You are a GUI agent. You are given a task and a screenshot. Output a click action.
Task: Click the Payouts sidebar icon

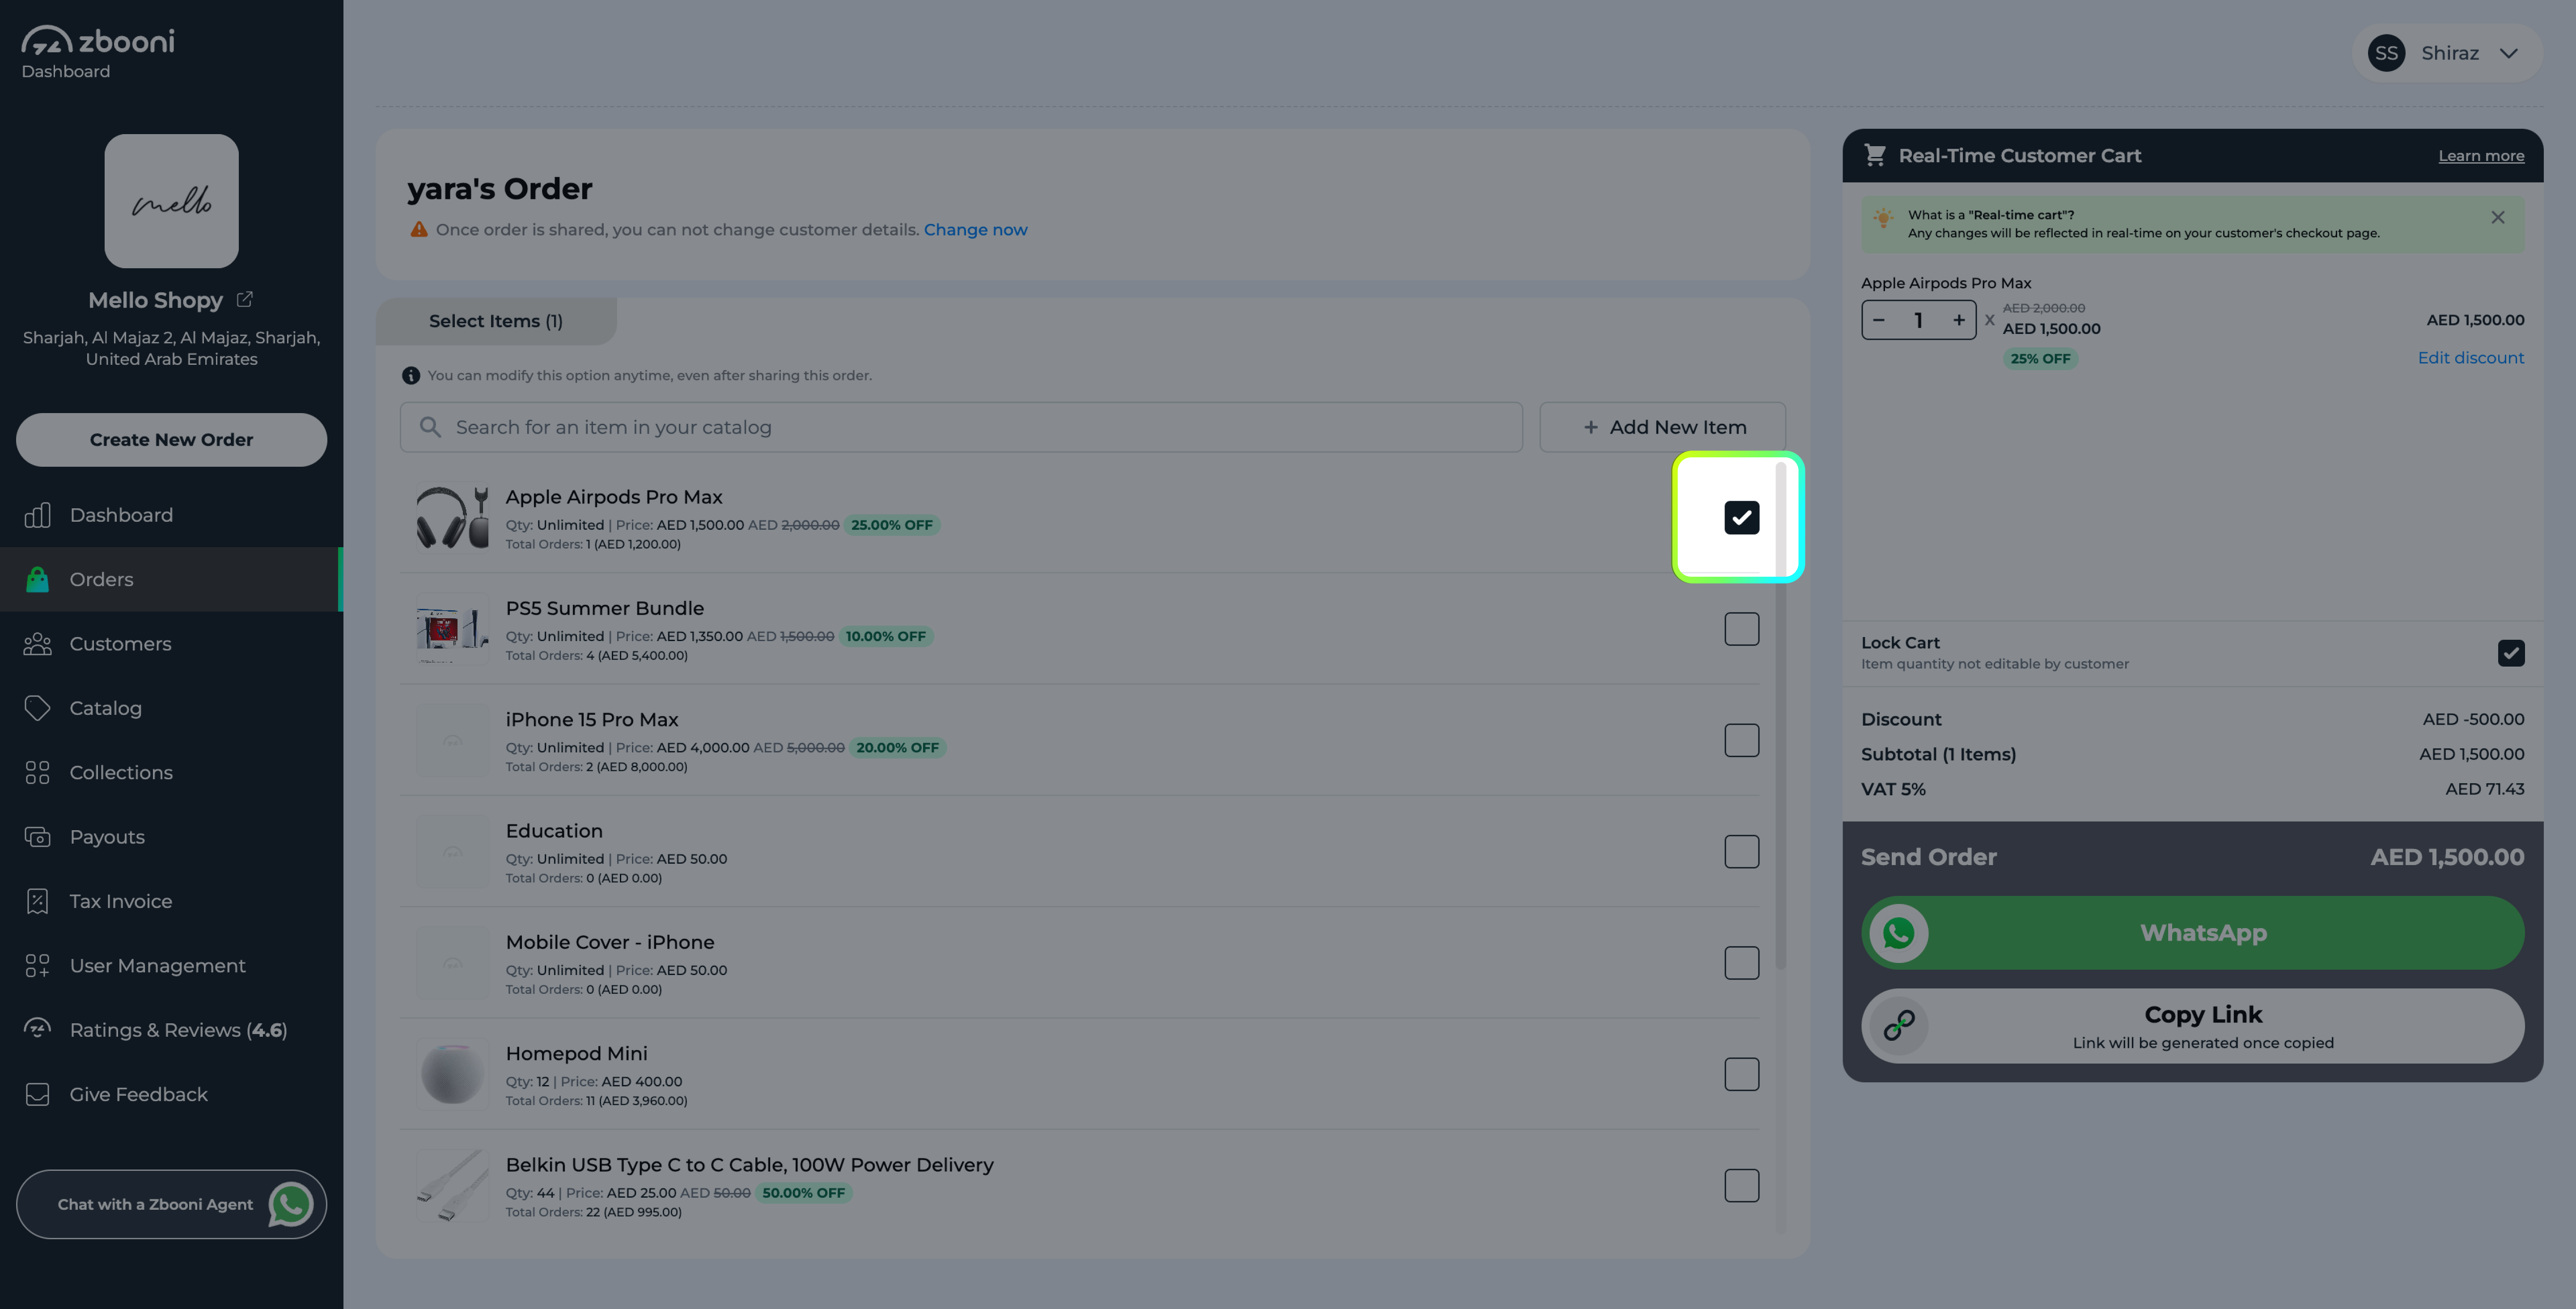pos(37,837)
